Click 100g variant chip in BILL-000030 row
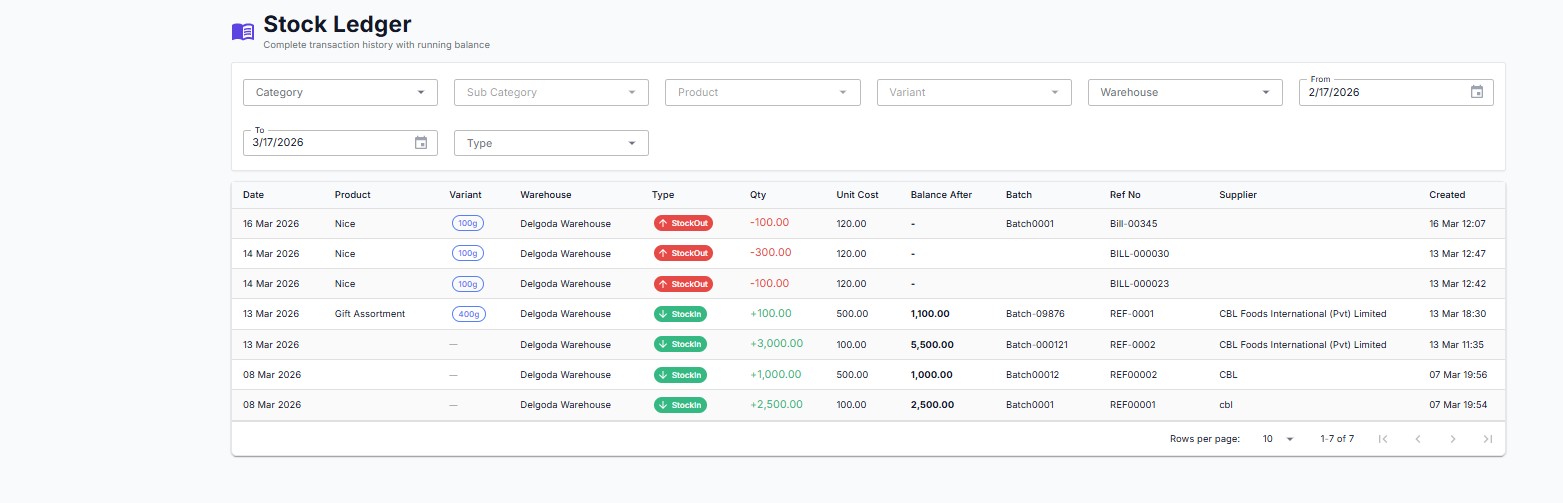The width and height of the screenshot is (1563, 503). [468, 253]
